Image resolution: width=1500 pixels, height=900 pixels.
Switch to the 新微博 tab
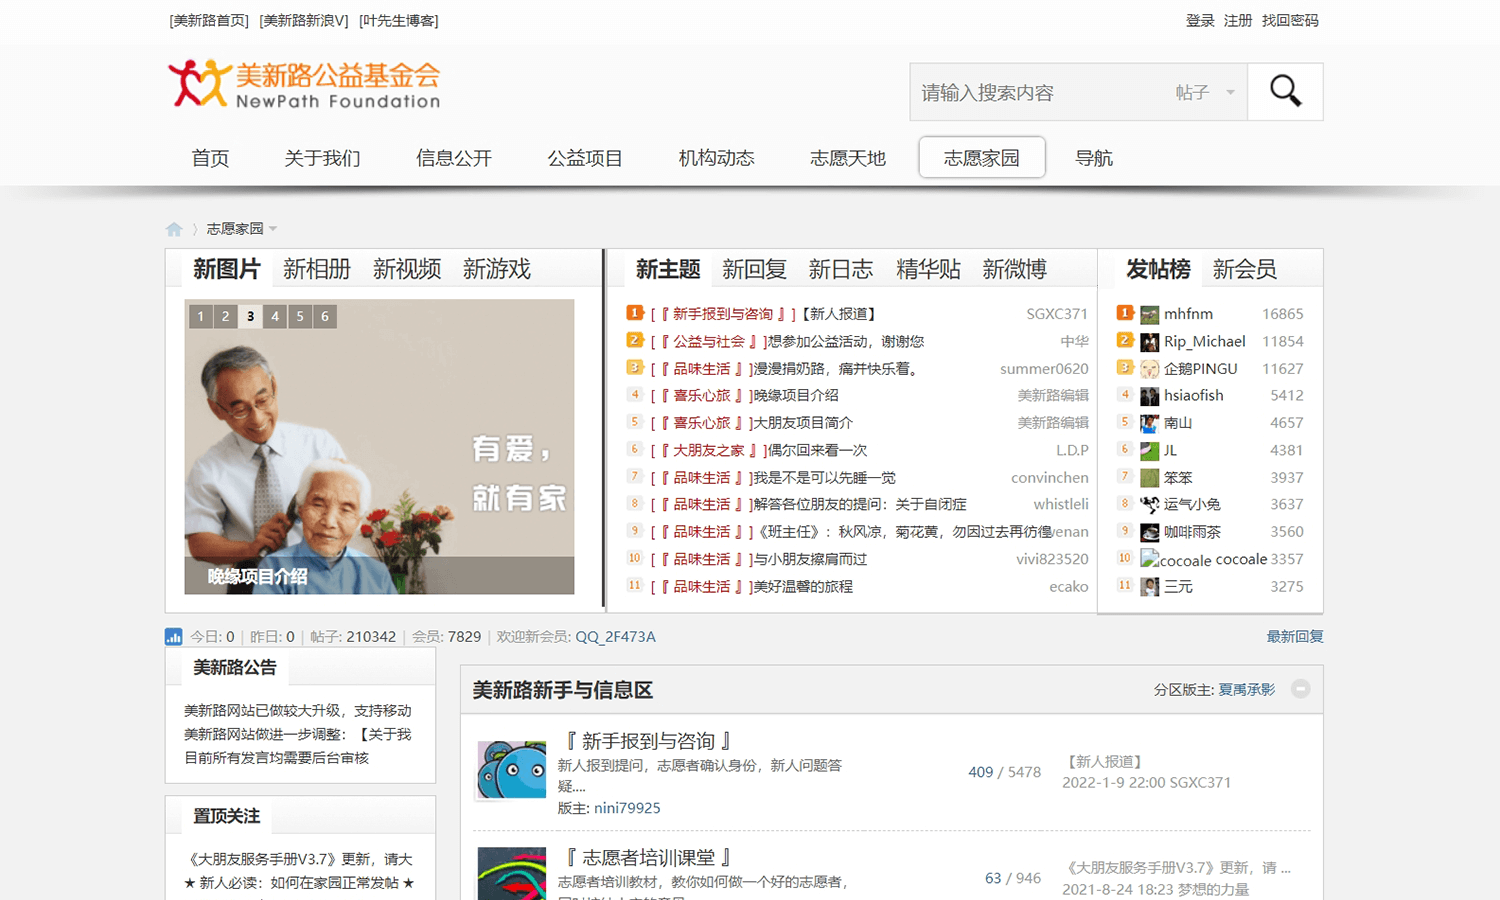tap(1015, 269)
